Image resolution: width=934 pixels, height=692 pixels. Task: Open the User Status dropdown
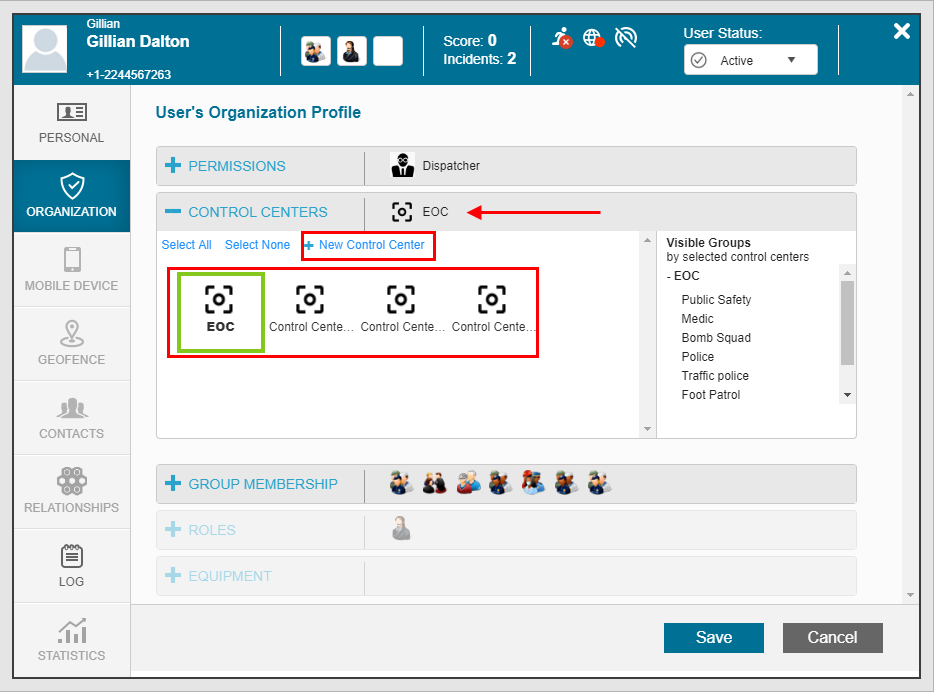pyautogui.click(x=750, y=60)
